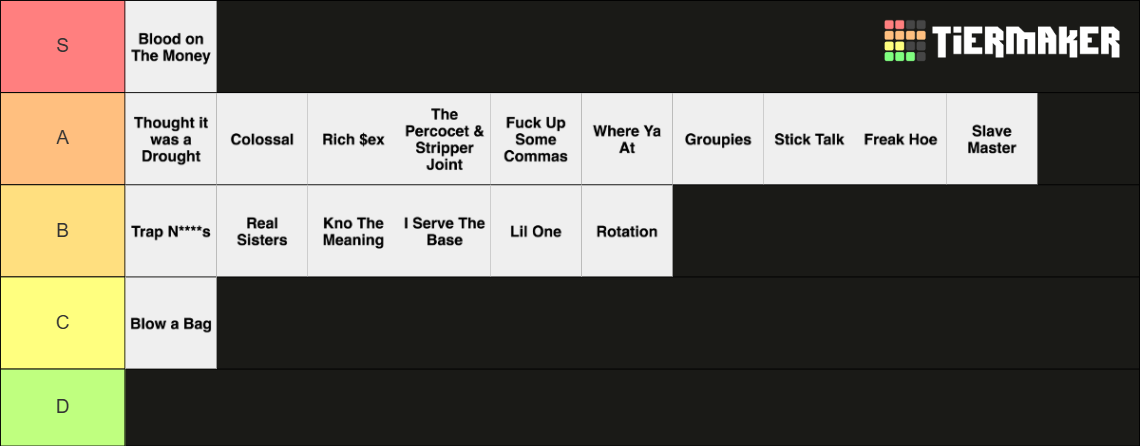The height and width of the screenshot is (446, 1140).
Task: Select the Groupies tile
Action: [x=718, y=138]
